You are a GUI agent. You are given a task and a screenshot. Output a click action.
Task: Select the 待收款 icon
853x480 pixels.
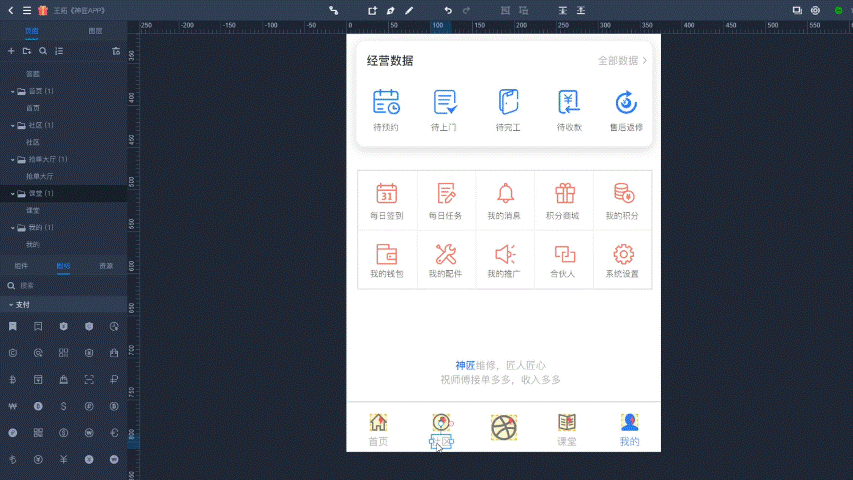click(x=568, y=102)
